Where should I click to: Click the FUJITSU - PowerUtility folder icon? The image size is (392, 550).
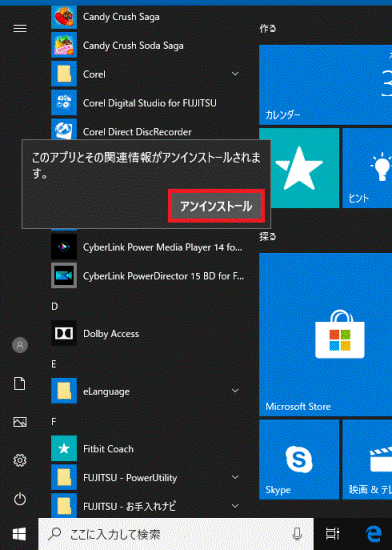[64, 477]
